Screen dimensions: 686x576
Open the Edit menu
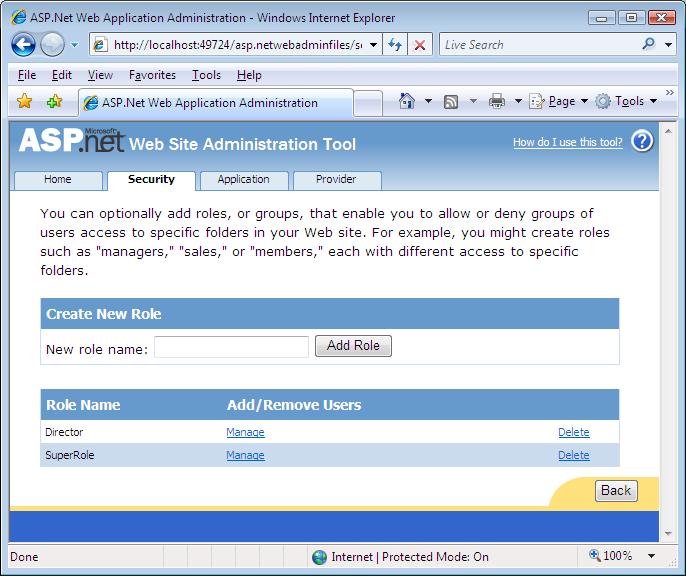click(62, 75)
